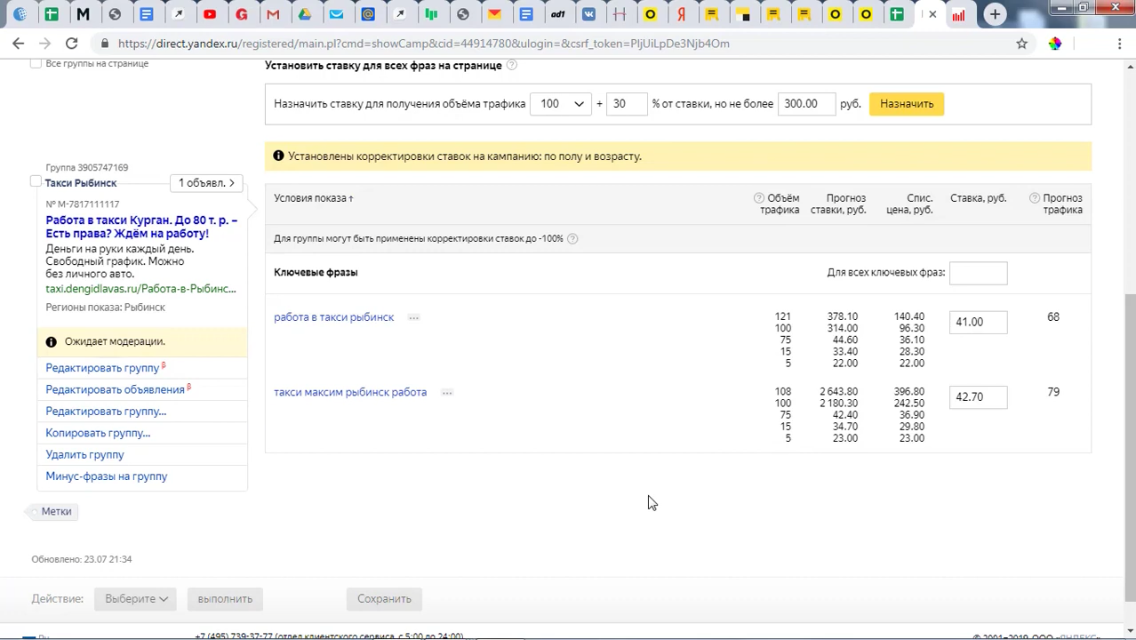The image size is (1136, 640).
Task: Click the Yandex Direct address bar URL
Action: [x=424, y=43]
